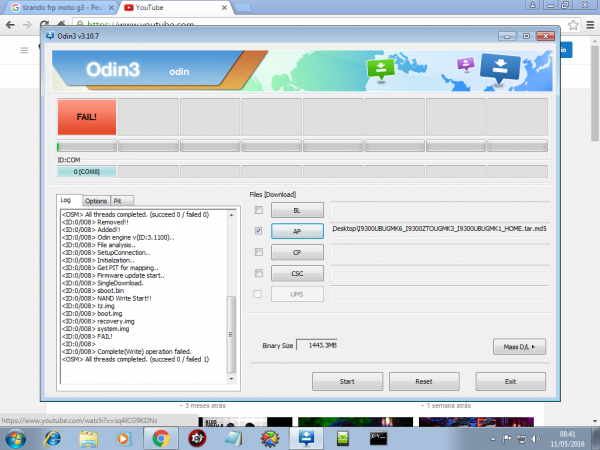This screenshot has width=600, height=450.
Task: Bookmark the page with Chrome's star icon
Action: point(573,25)
